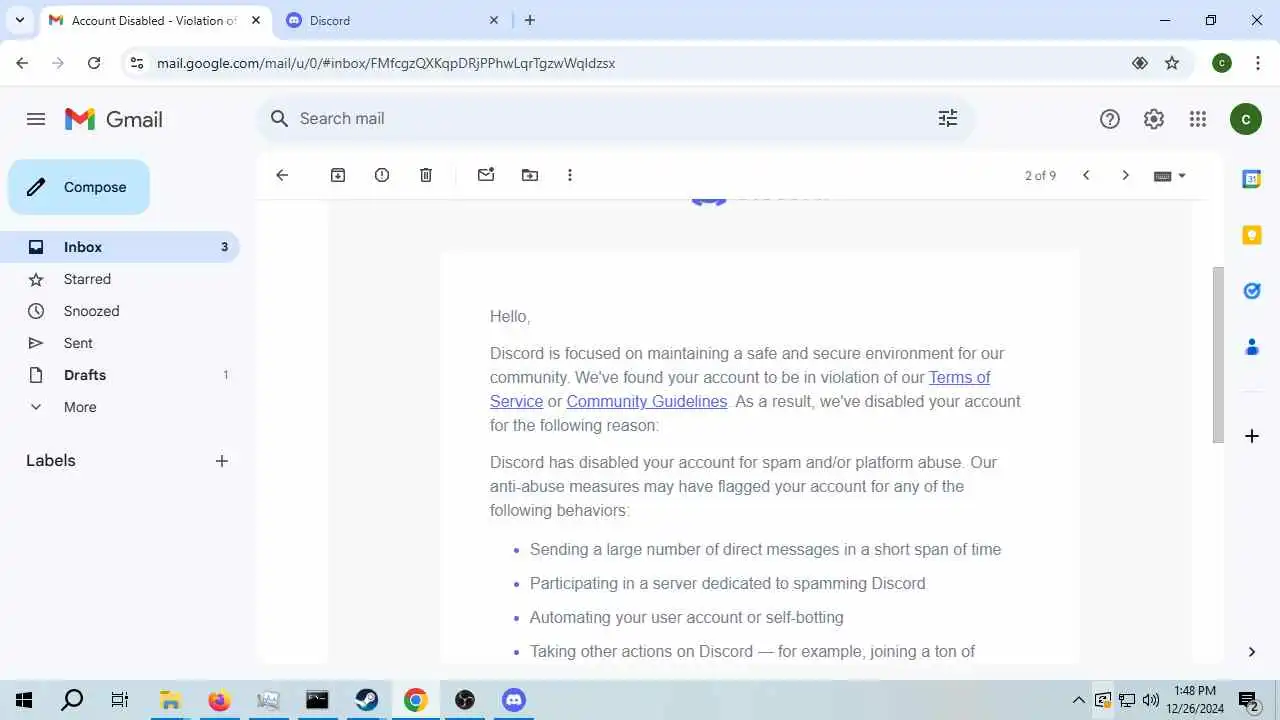Open tab search dropdown arrow
Viewport: 1280px width, 720px height.
coord(19,20)
